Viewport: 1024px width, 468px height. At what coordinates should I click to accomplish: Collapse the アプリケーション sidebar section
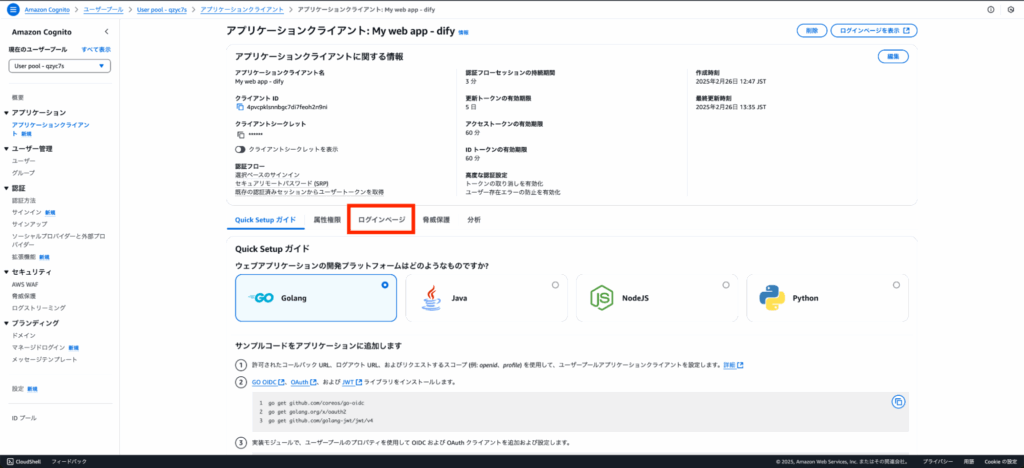(x=6, y=113)
